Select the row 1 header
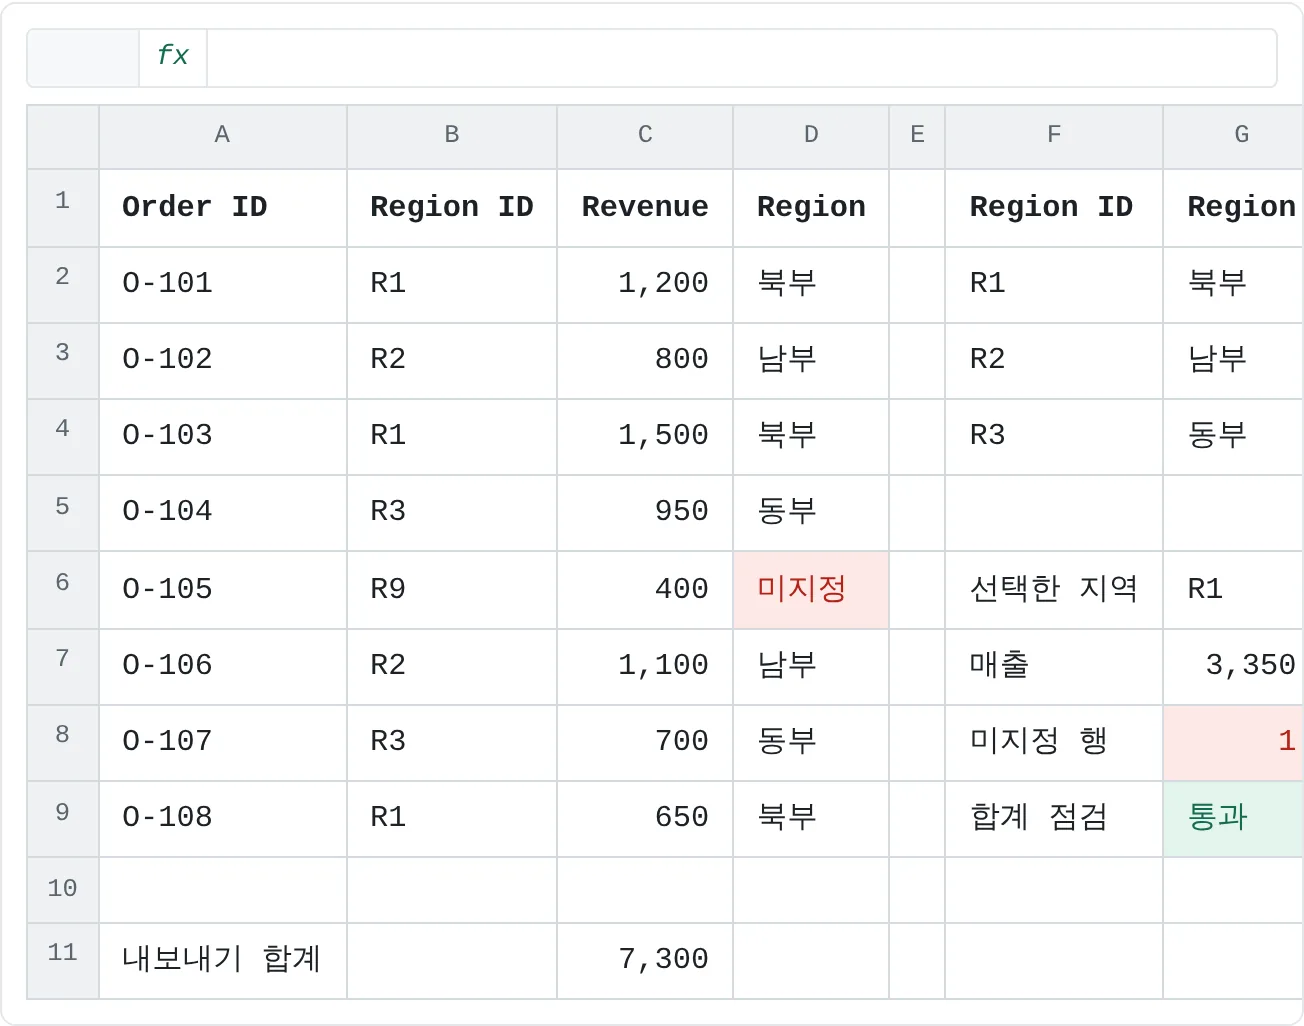This screenshot has height=1026, width=1304. 63,208
